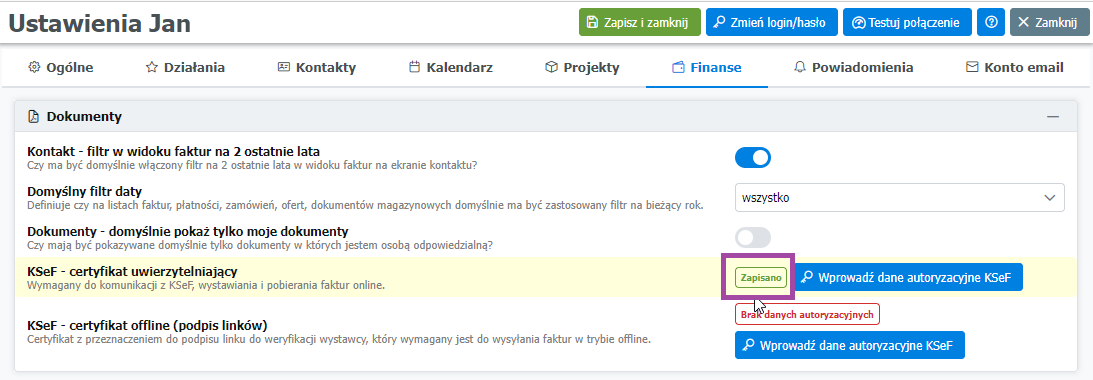Open the Projekty tab

click(x=582, y=68)
